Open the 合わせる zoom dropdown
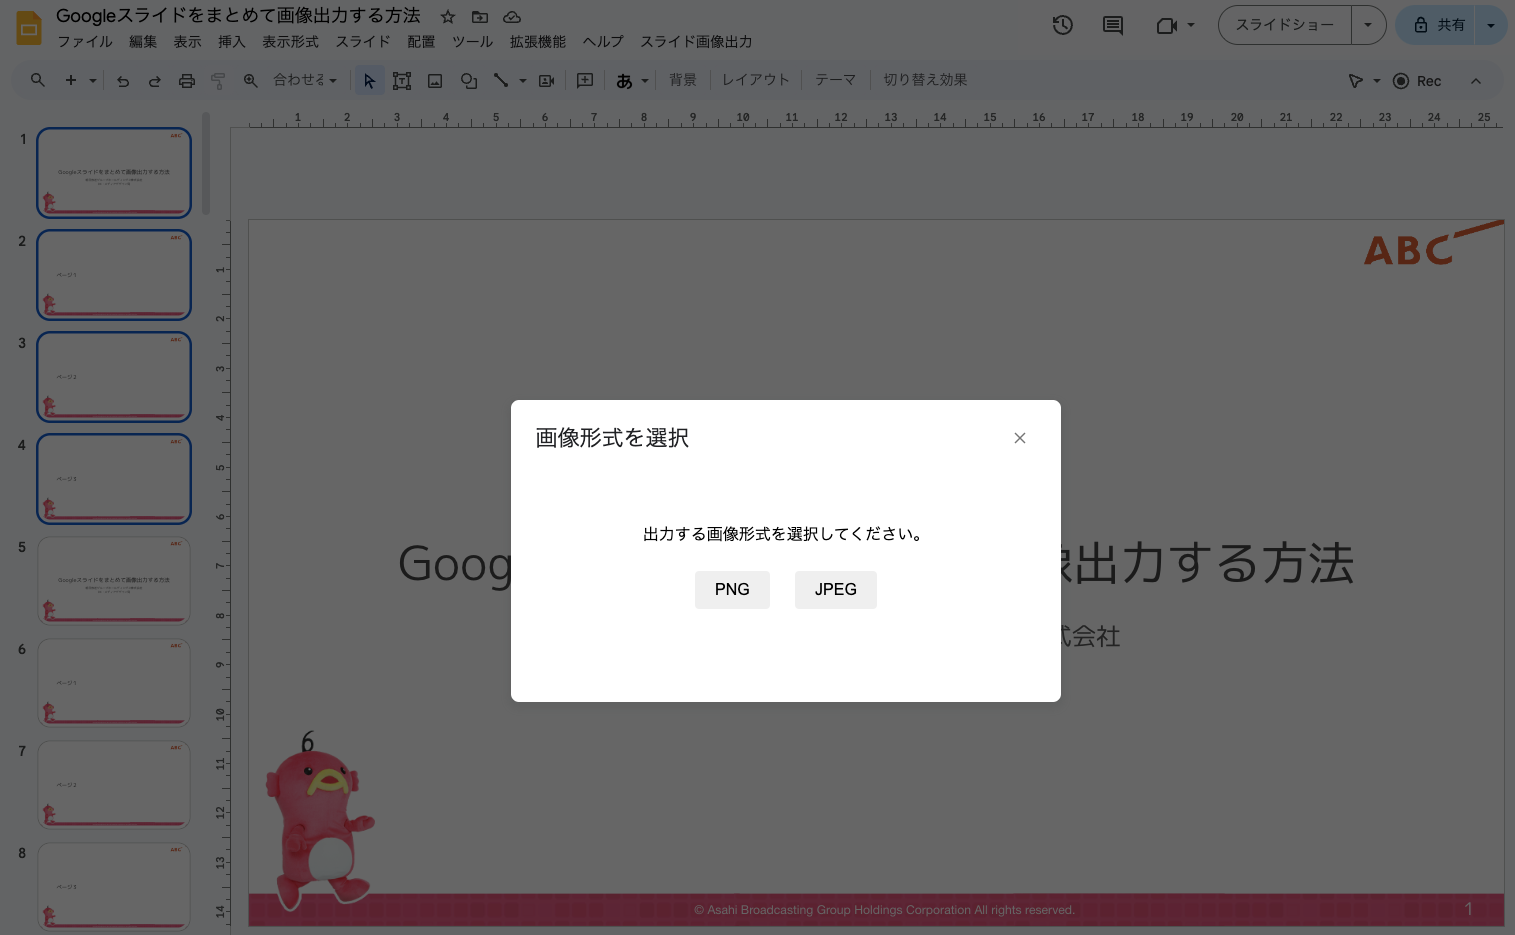The image size is (1515, 935). (305, 81)
